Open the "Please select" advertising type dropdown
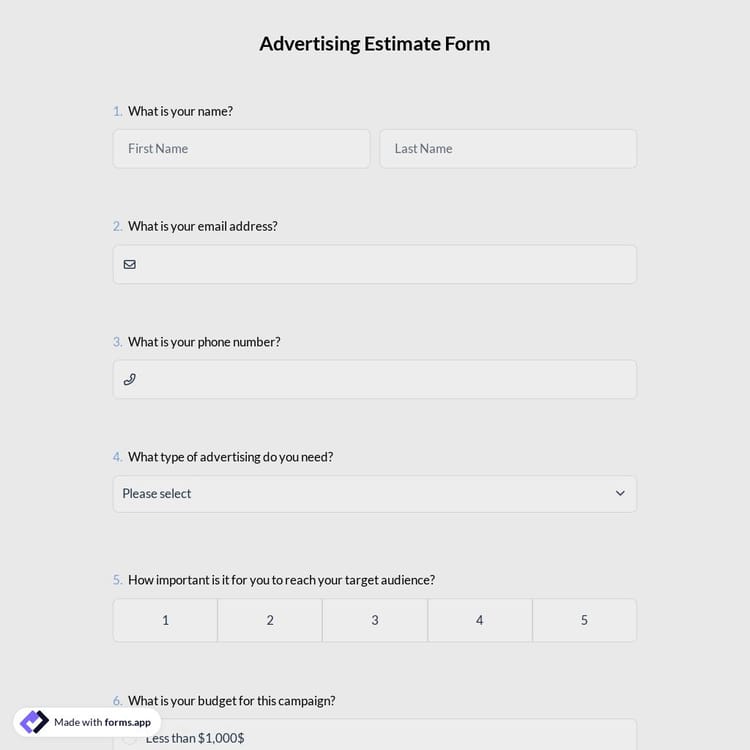750x750 pixels. click(374, 494)
